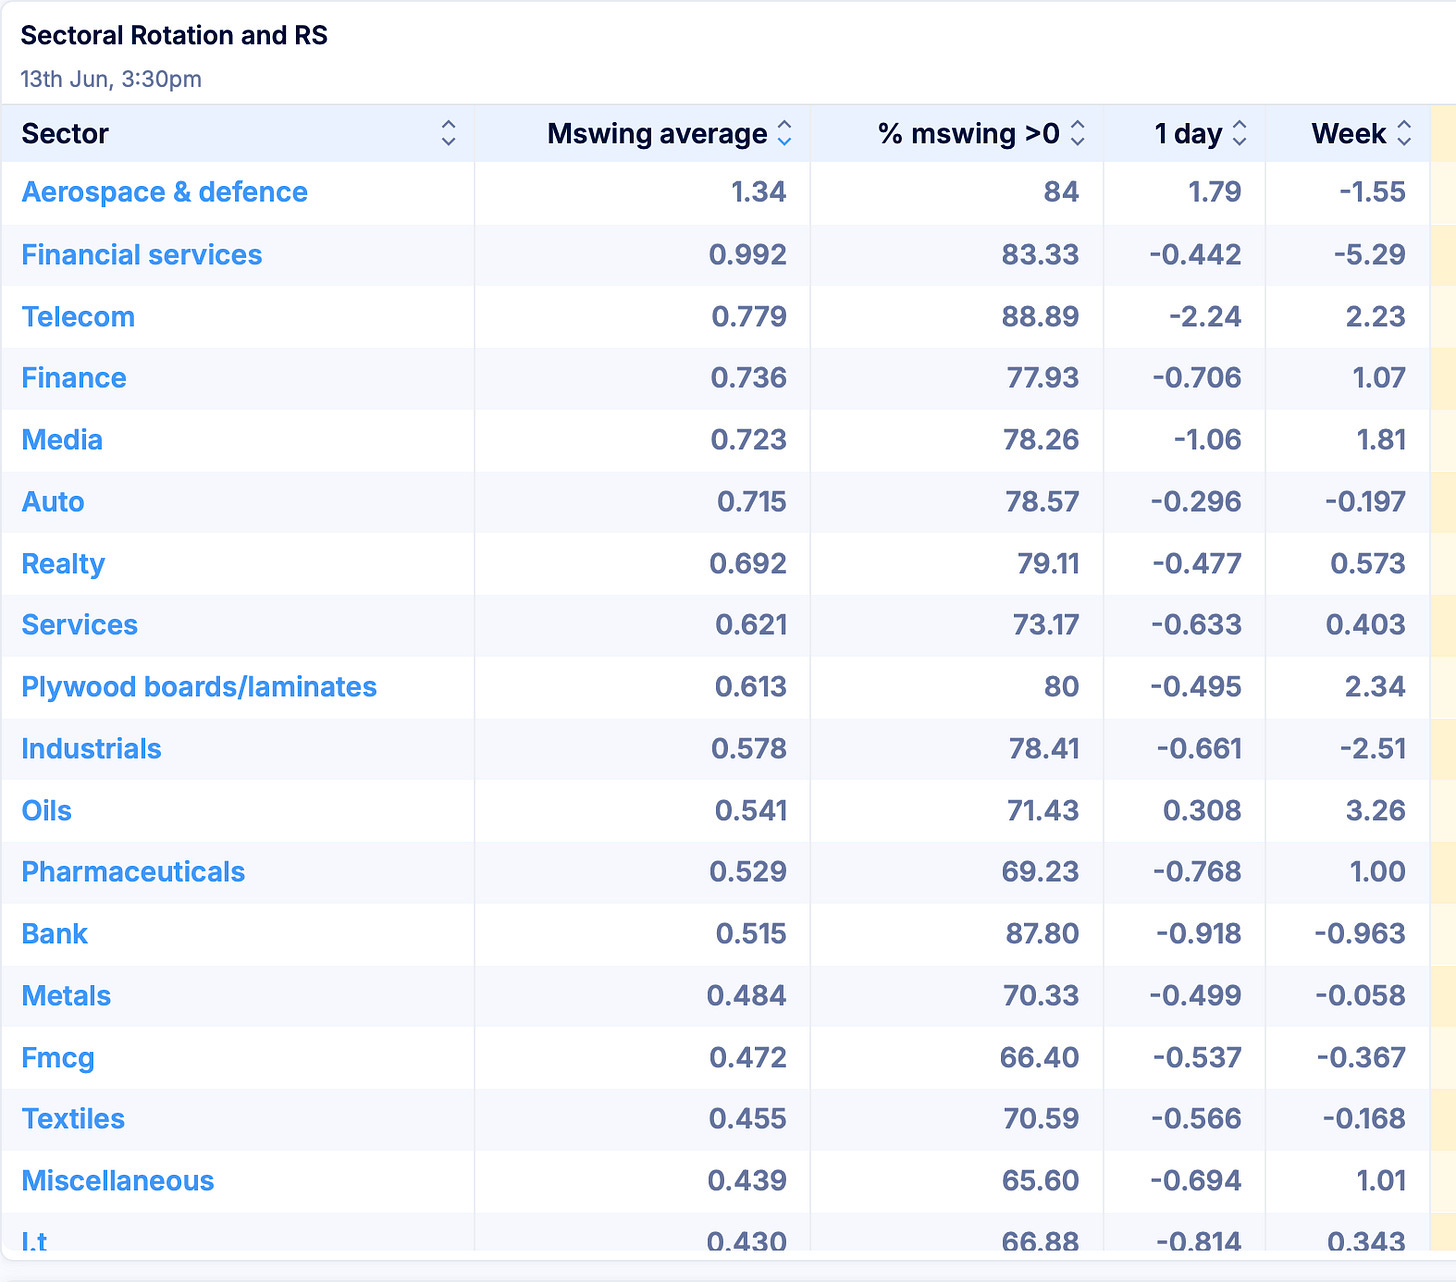Open the Industrials sector link
Screen dimensions: 1456x1282
point(91,749)
